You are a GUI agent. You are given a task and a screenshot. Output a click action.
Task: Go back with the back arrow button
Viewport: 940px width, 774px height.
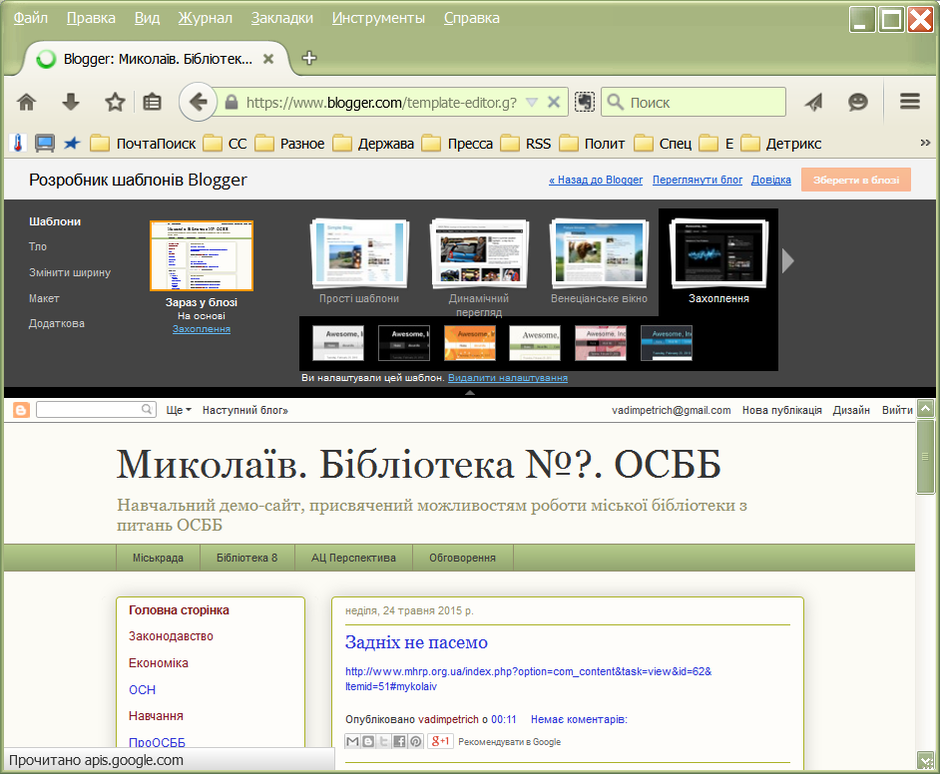pyautogui.click(x=198, y=103)
